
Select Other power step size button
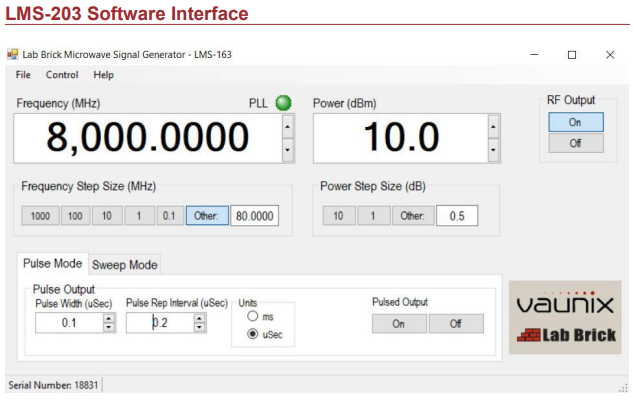click(413, 216)
